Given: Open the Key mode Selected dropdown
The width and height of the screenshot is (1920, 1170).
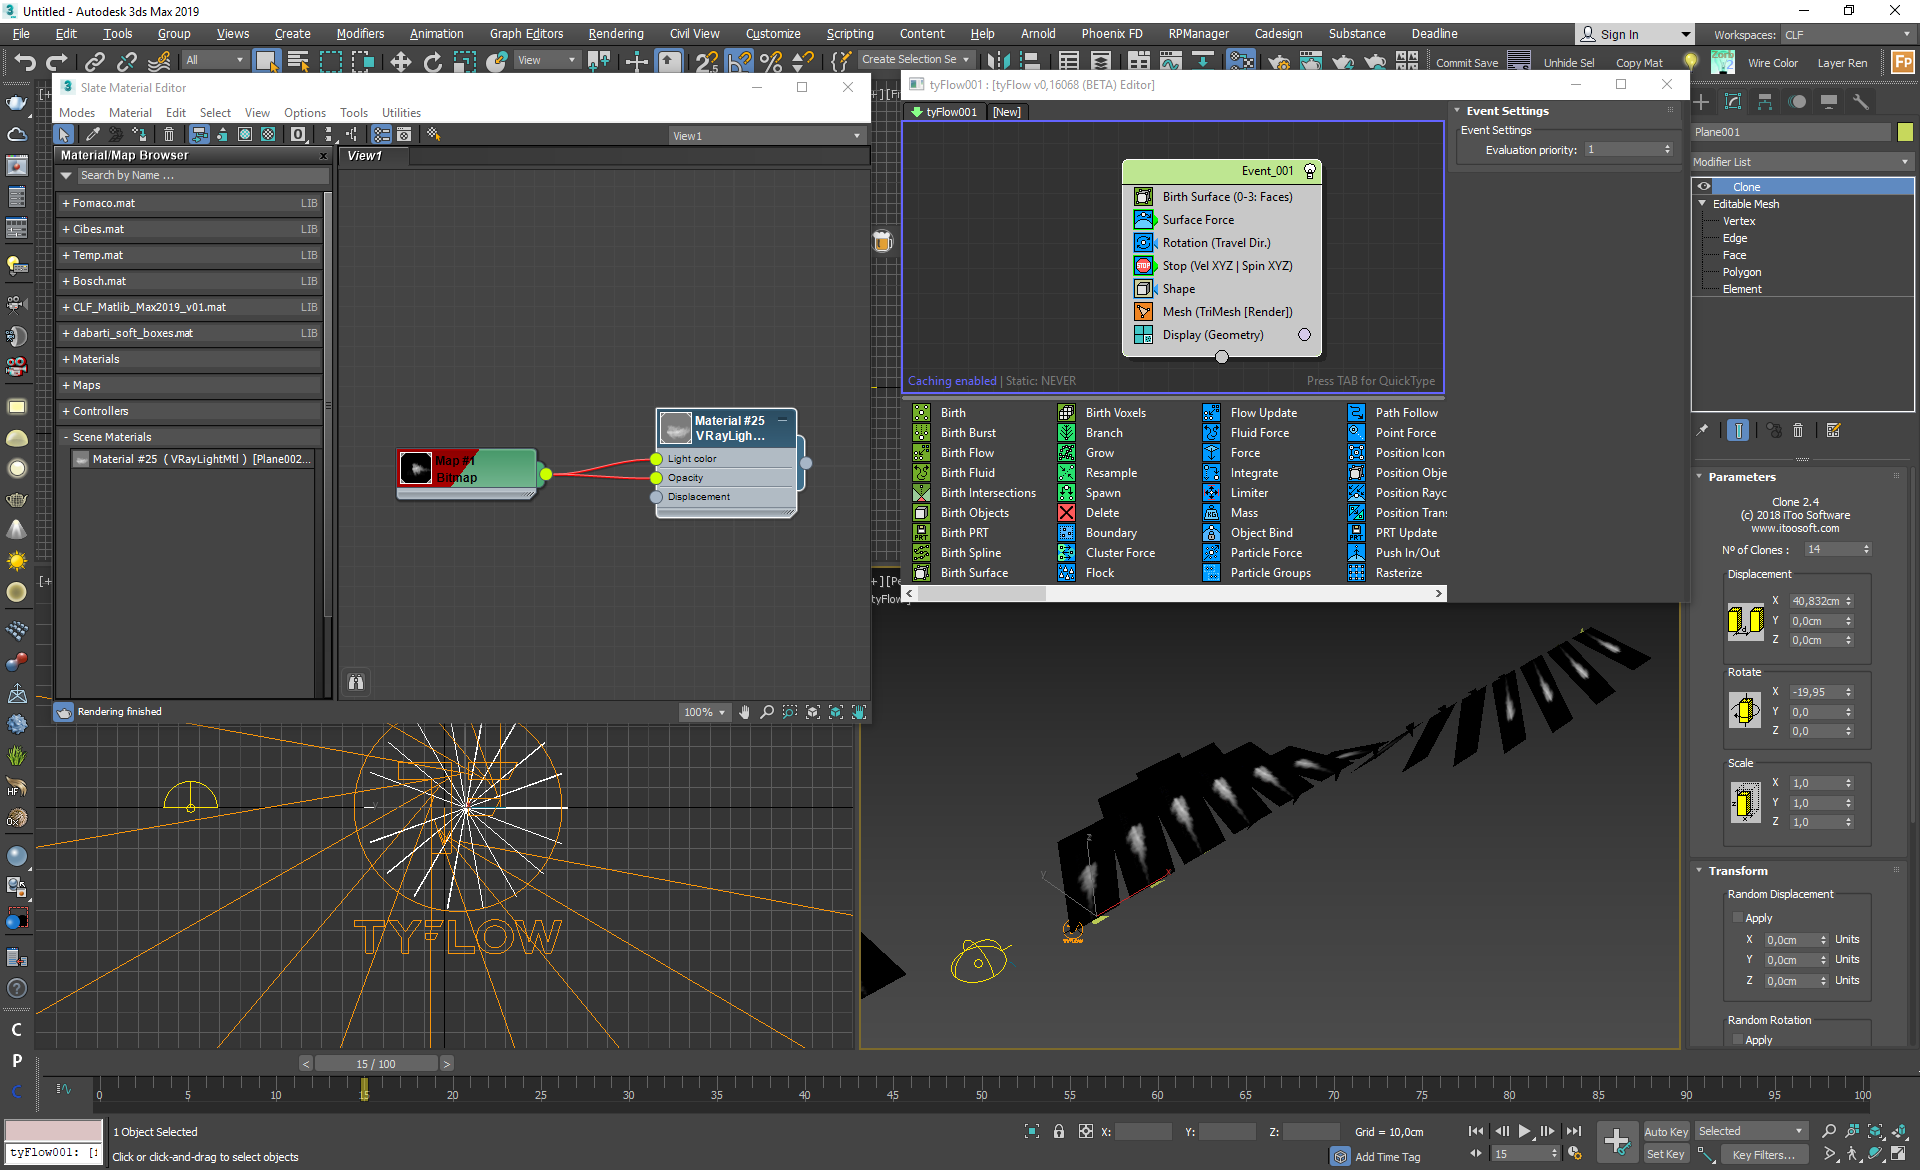Looking at the screenshot, I should (1750, 1131).
